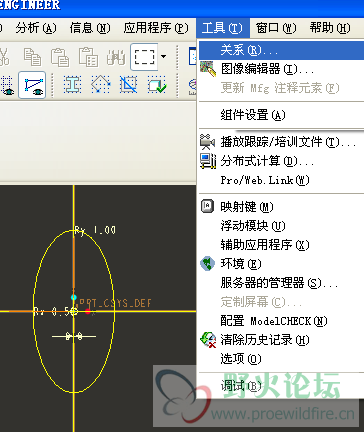Image resolution: width=364 pixels, height=432 pixels.
Task: Open the selection-box dropdown arrow
Action: (163, 57)
